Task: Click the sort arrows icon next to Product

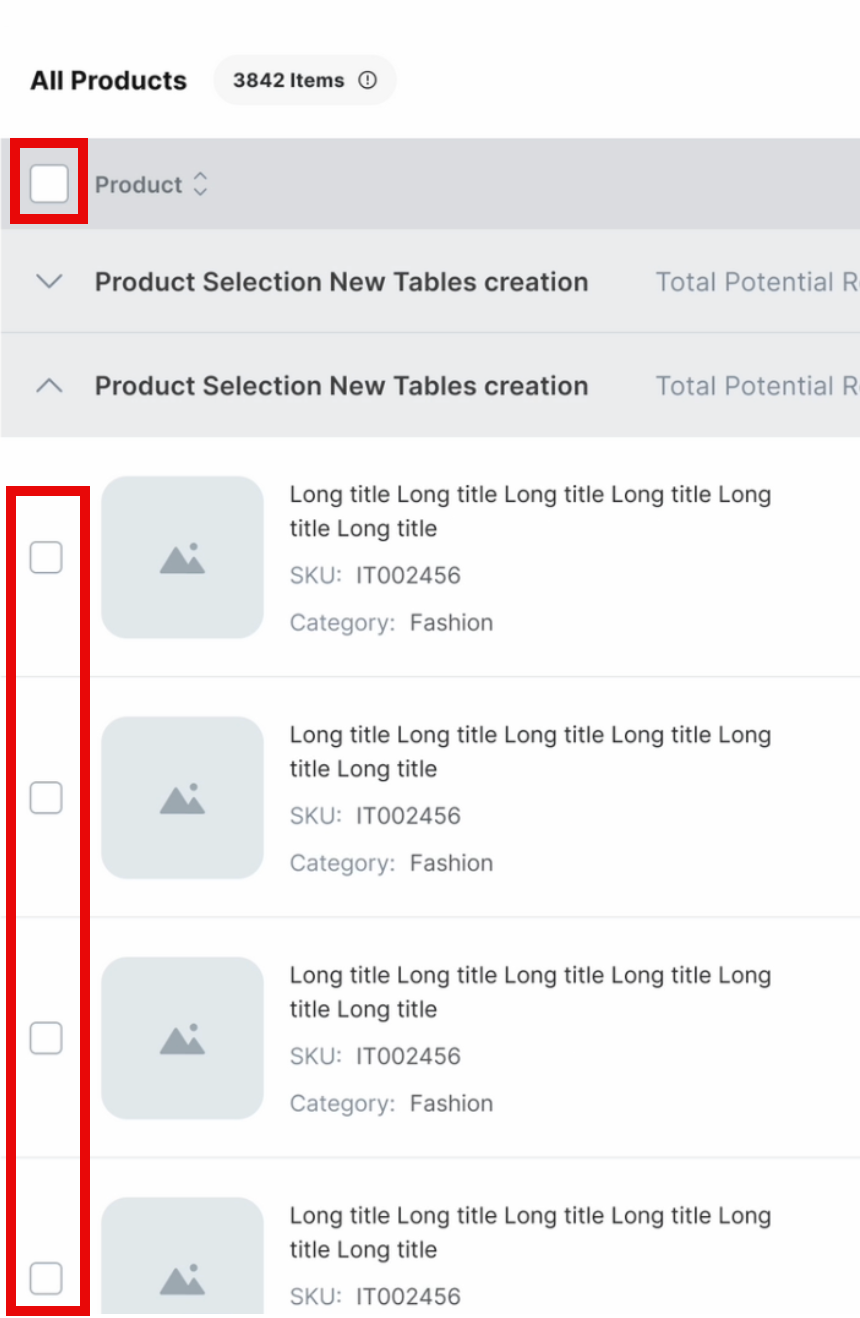Action: [x=201, y=185]
